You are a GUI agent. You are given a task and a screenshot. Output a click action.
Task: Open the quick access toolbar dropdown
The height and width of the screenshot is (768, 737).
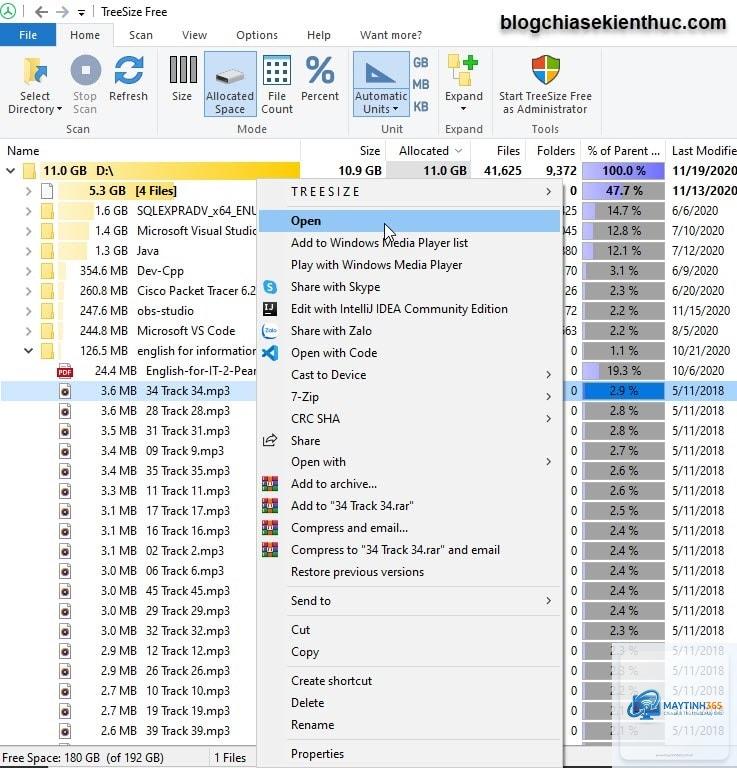click(81, 12)
